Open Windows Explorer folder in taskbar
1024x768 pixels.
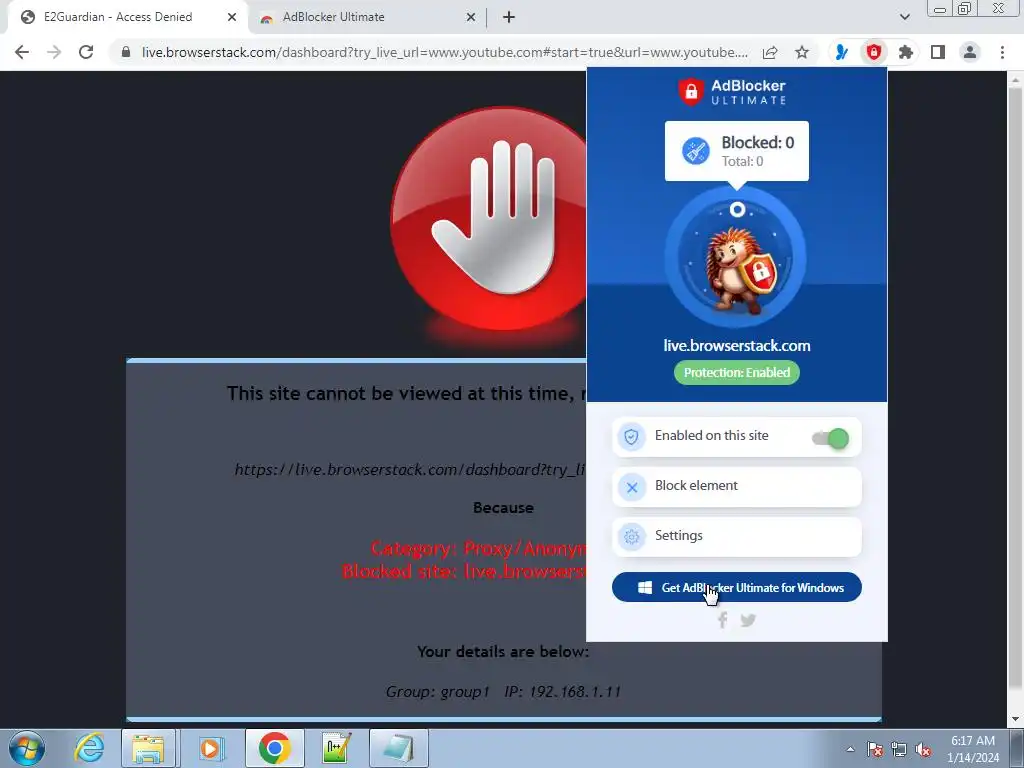pos(148,748)
